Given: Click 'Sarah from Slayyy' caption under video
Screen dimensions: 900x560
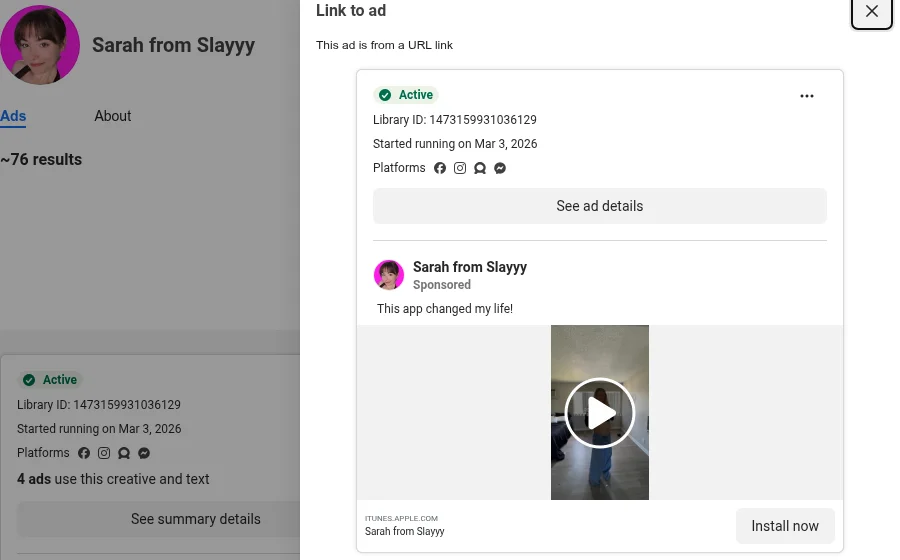Looking at the screenshot, I should [405, 531].
